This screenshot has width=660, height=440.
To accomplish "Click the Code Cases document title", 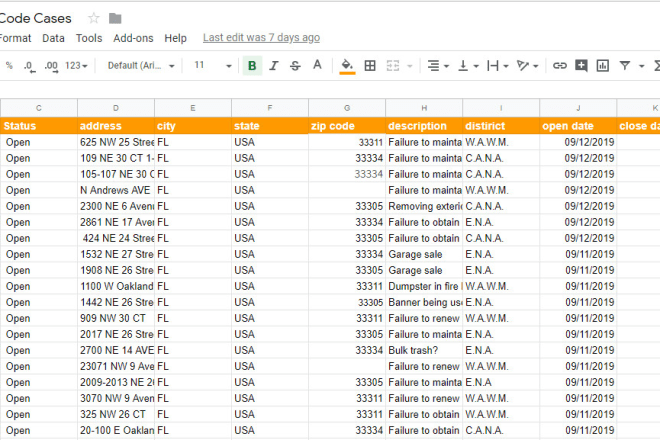I will click(x=35, y=18).
